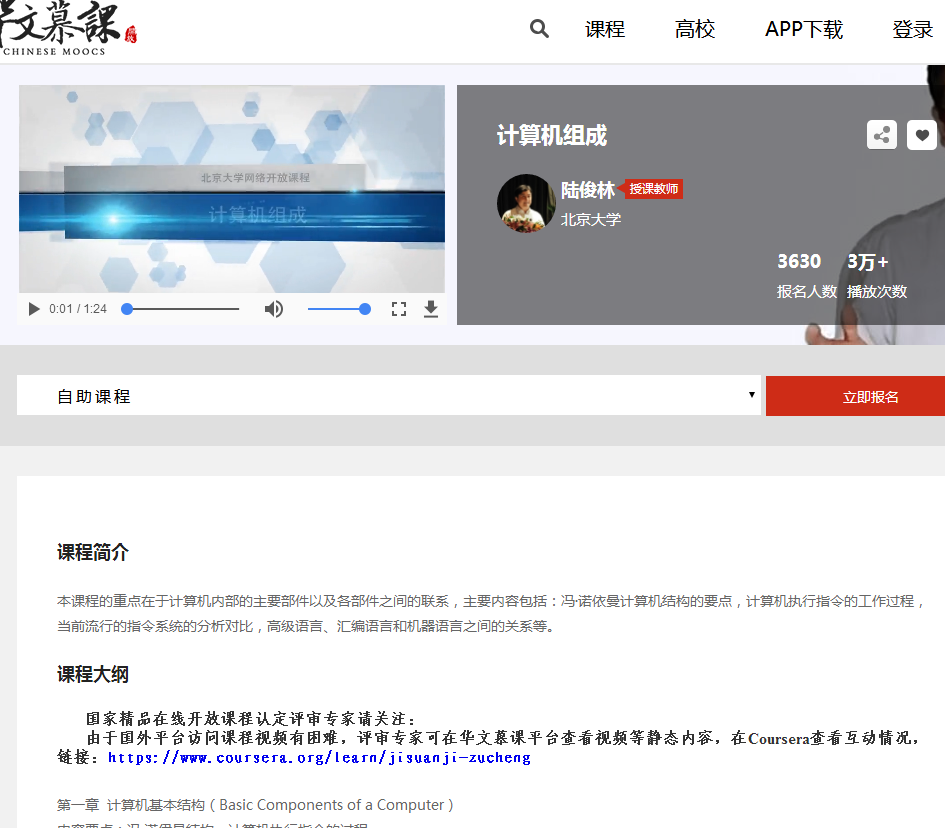The image size is (945, 828).
Task: Click the 立即报名 button
Action: [855, 396]
